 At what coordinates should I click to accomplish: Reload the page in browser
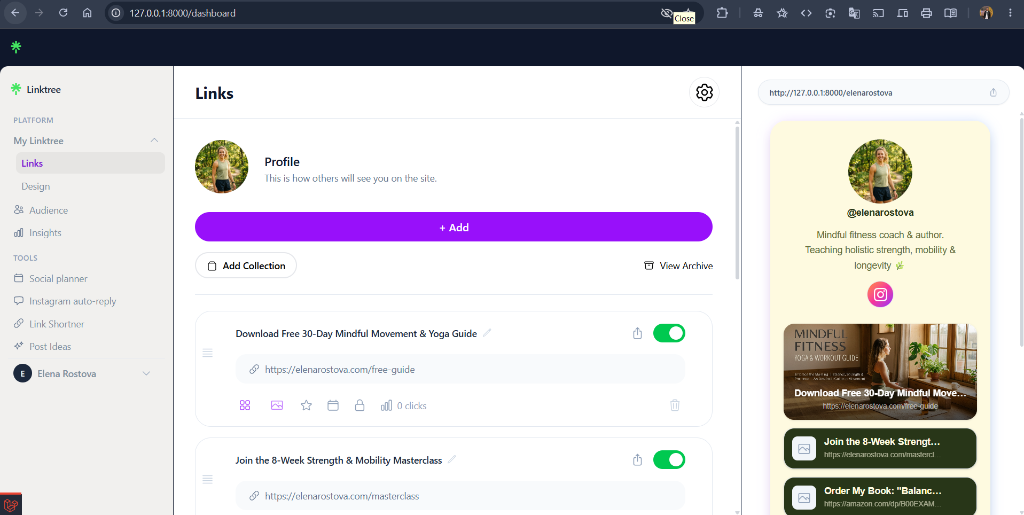(x=63, y=12)
